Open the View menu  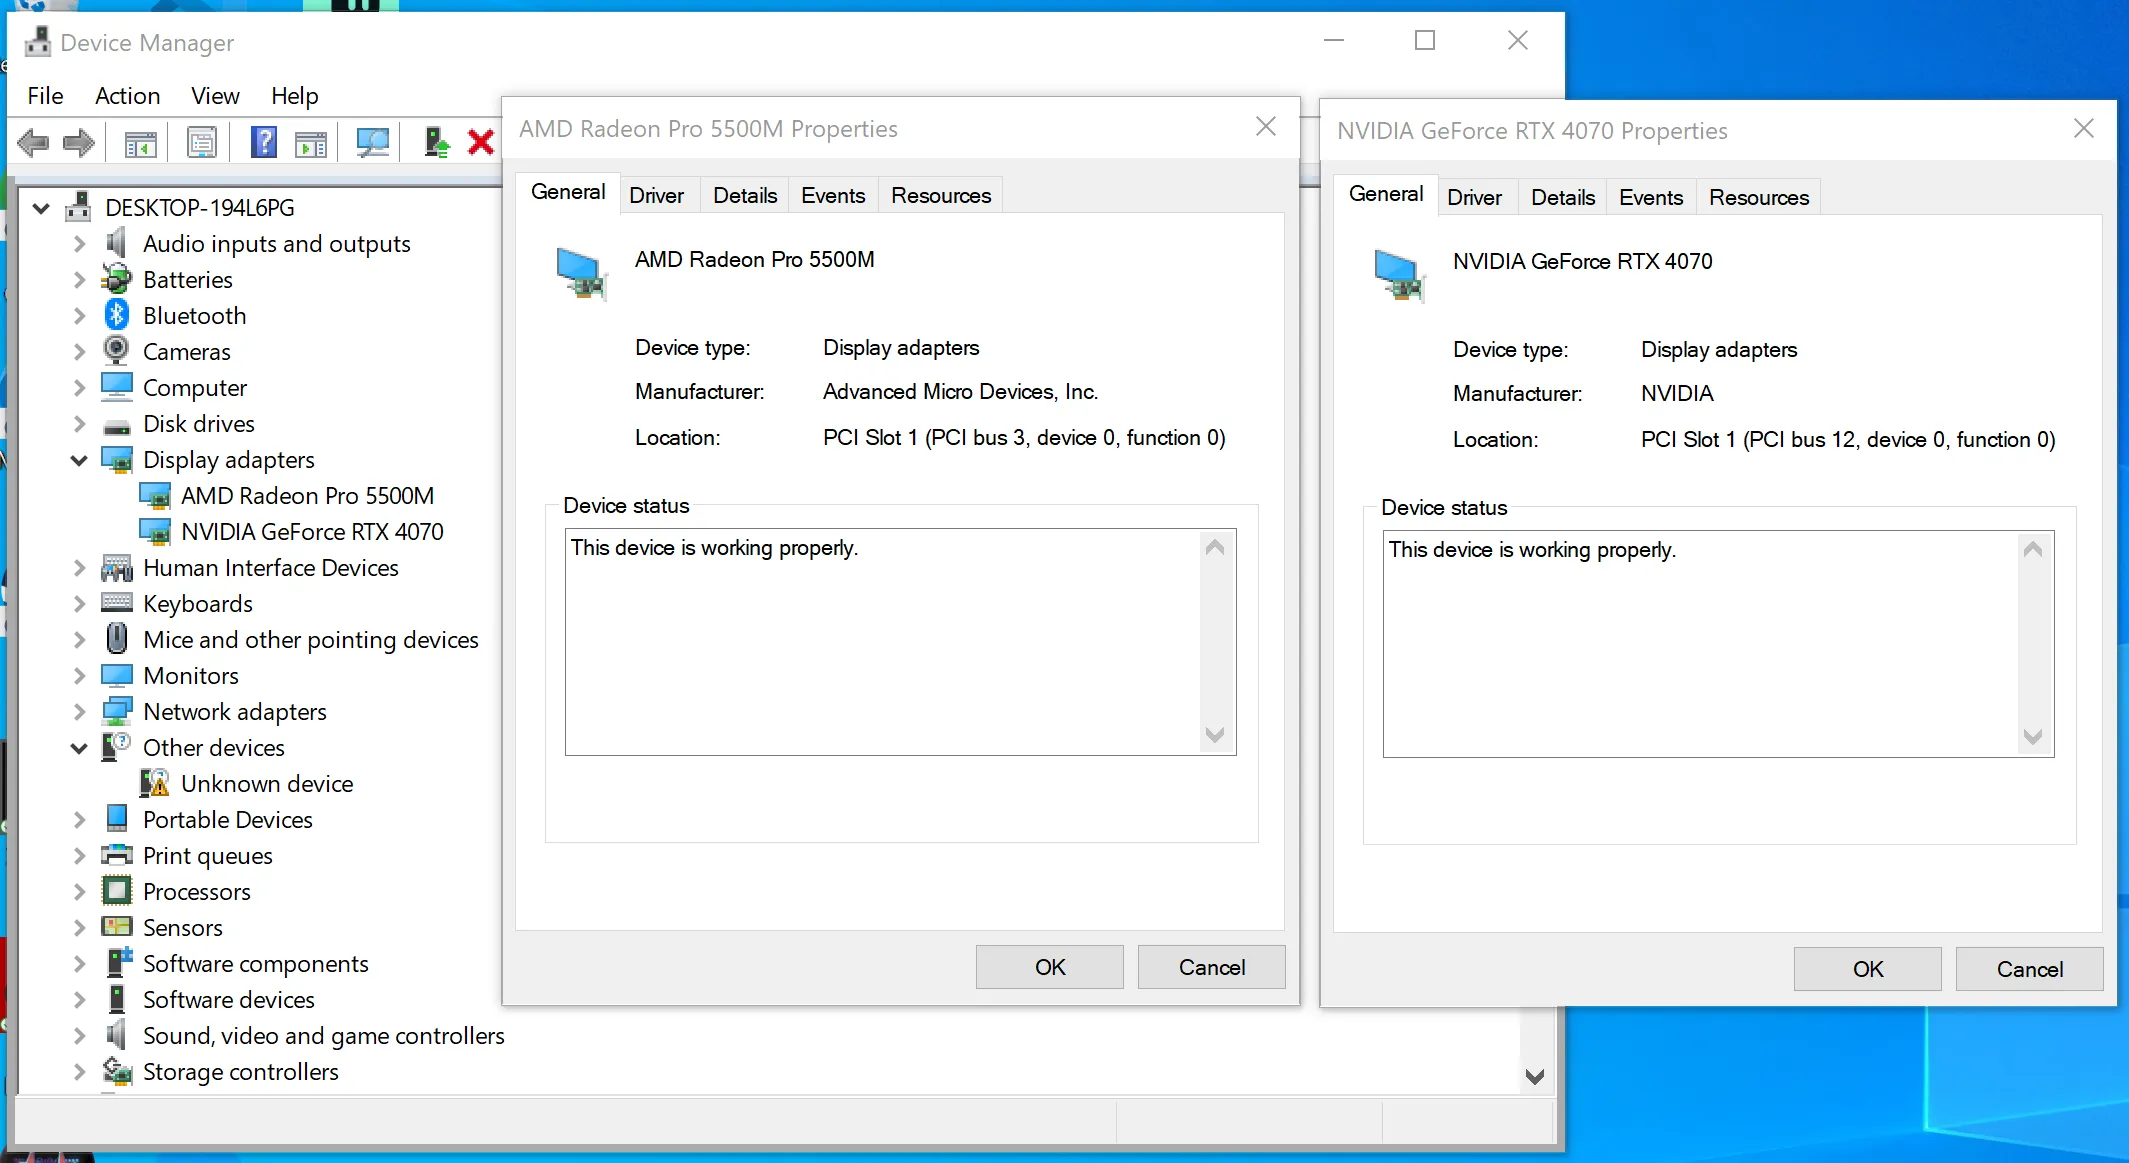click(215, 96)
